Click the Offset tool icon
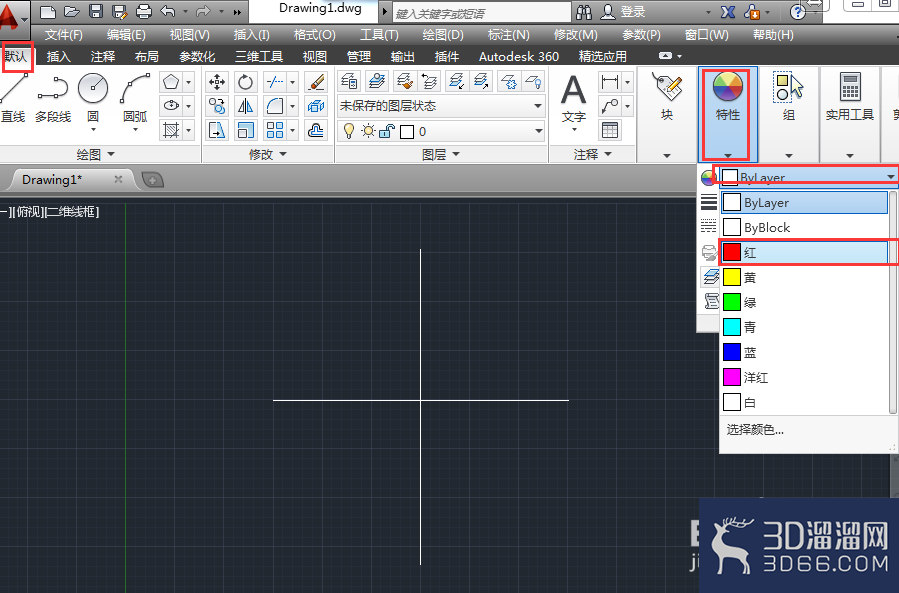Viewport: 899px width, 593px height. (x=316, y=130)
